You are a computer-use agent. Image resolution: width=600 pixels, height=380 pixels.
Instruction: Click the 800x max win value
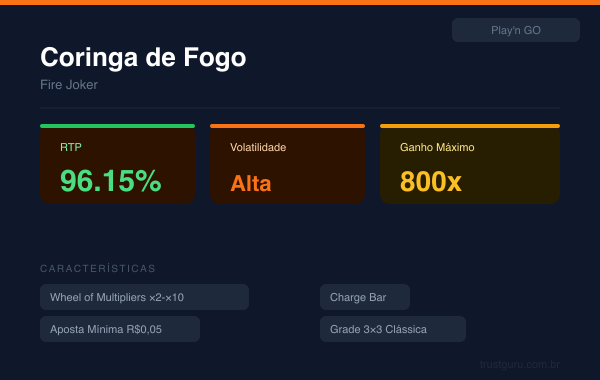tap(431, 181)
